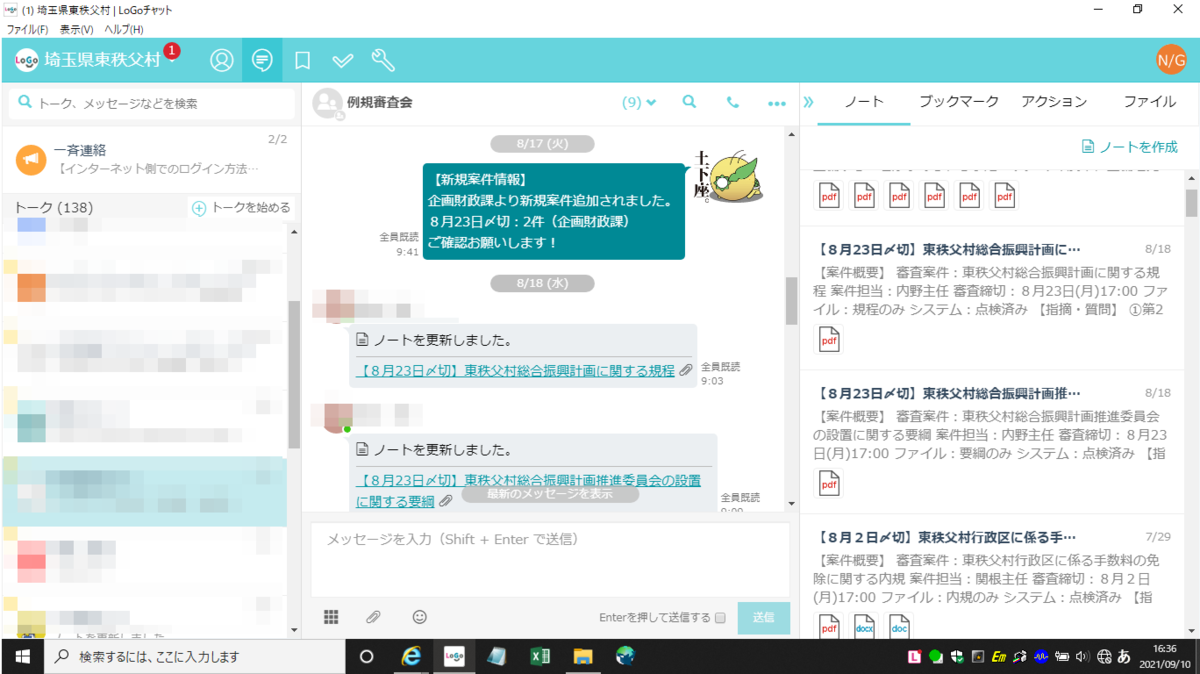Open the 一斉連絡 broadcast row
Viewport: 1200px width, 674px height.
pos(150,158)
